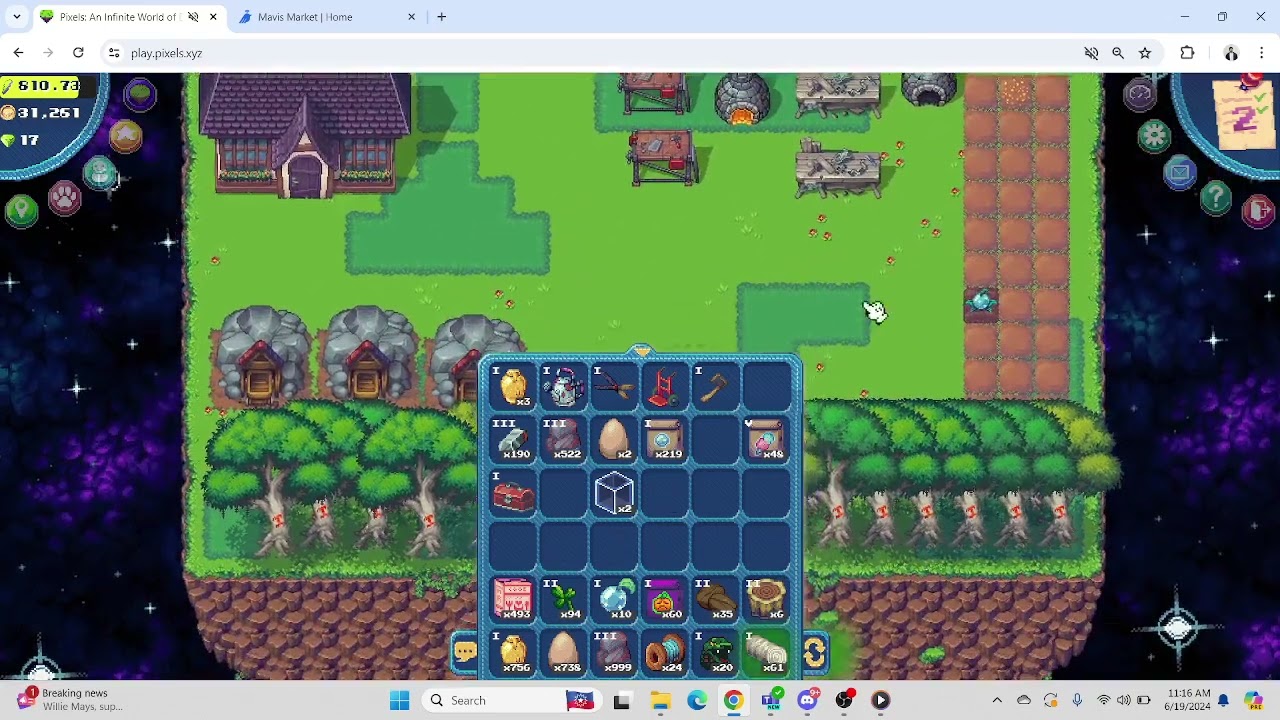Open the game settings gear button

click(1154, 136)
